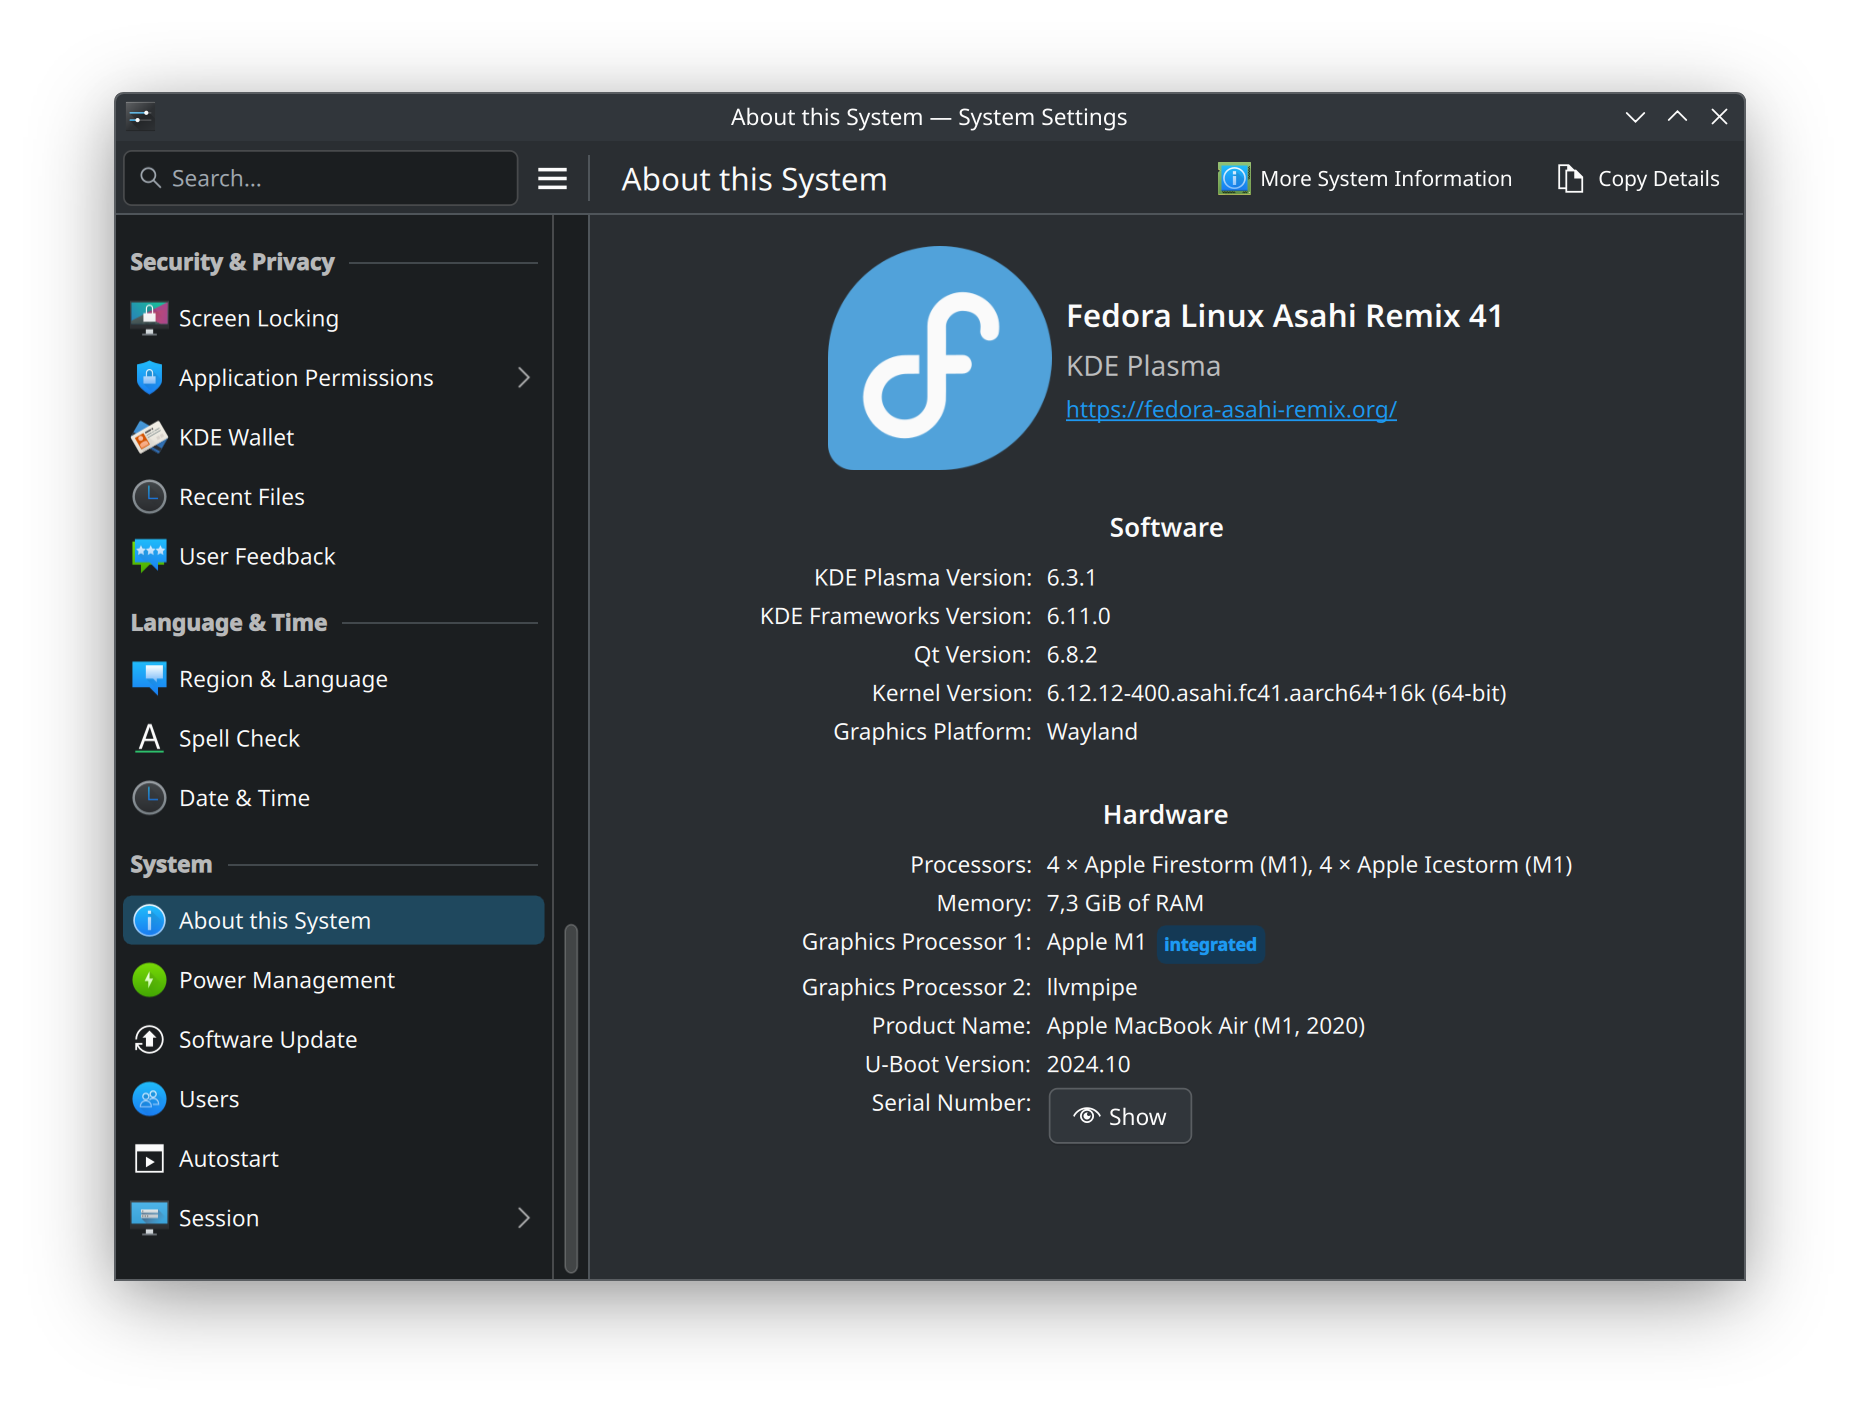1860x1416 pixels.
Task: Click the Power Management green icon
Action: click(150, 980)
